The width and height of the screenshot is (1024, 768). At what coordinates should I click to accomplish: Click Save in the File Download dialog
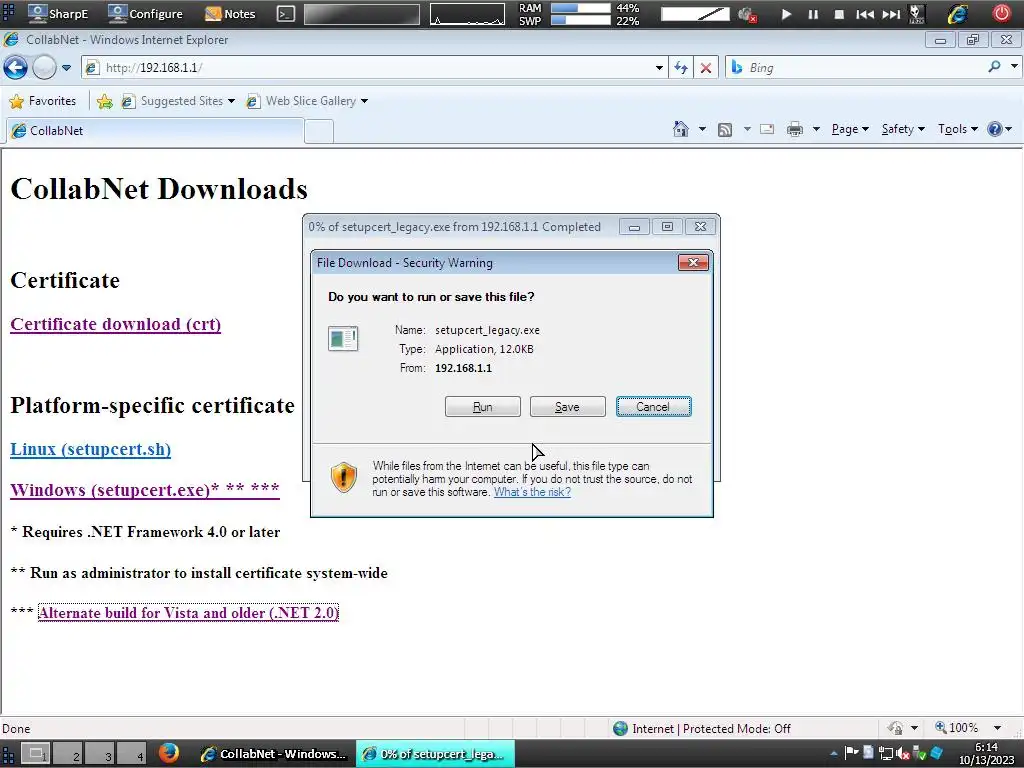[x=568, y=407]
